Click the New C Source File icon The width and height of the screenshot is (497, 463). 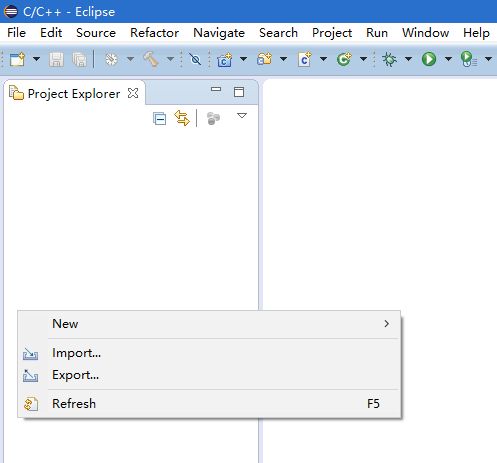[305, 60]
